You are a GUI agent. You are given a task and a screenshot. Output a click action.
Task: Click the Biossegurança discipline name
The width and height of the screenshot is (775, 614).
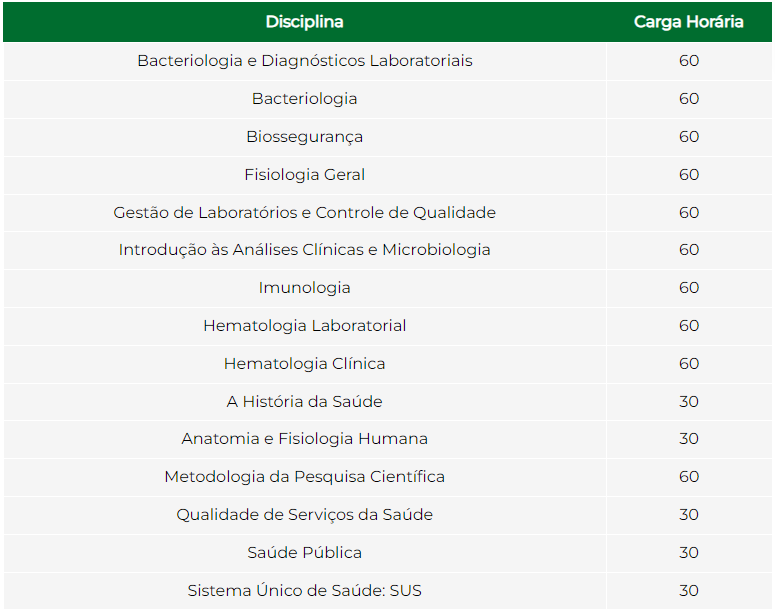coord(304,137)
